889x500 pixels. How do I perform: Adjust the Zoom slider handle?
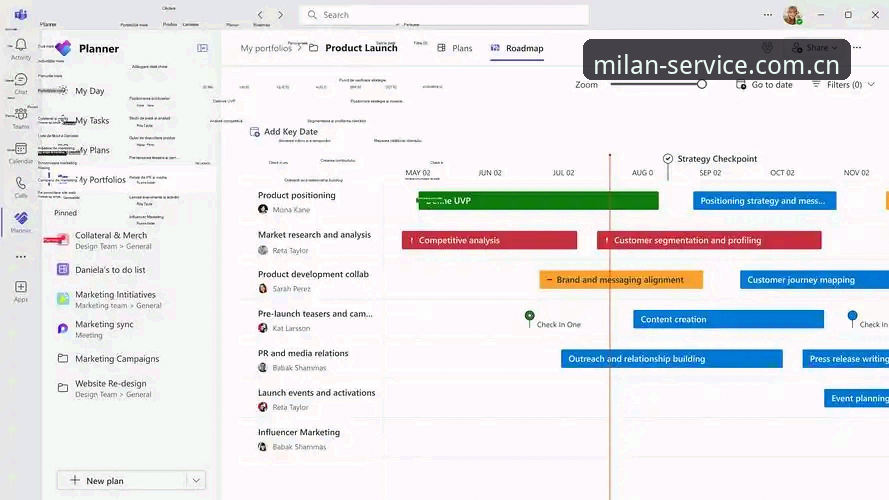702,84
